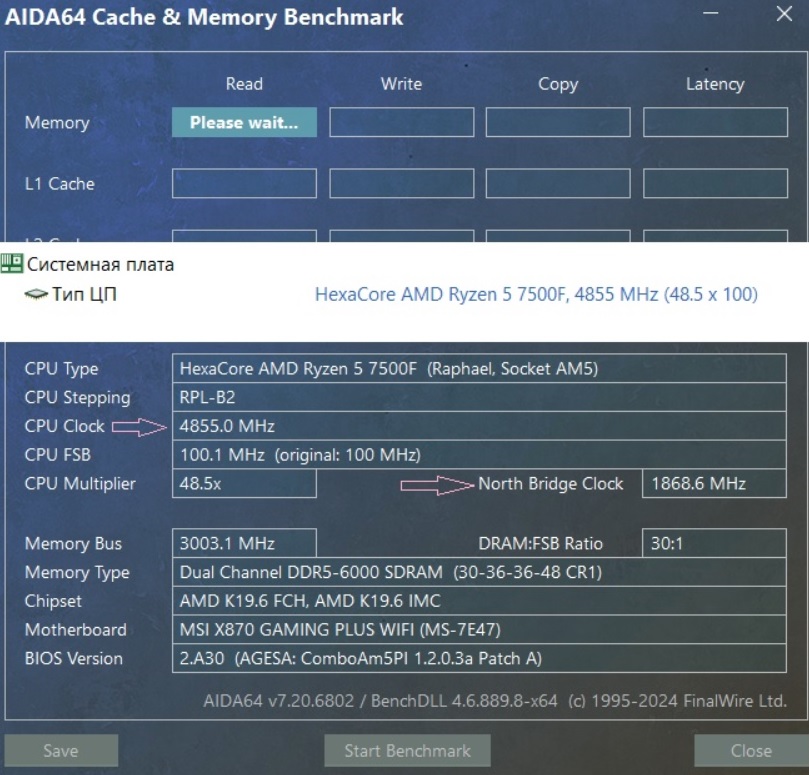Click the 4855.0 MHz CPU Clock value
809x775 pixels.
pyautogui.click(x=479, y=426)
